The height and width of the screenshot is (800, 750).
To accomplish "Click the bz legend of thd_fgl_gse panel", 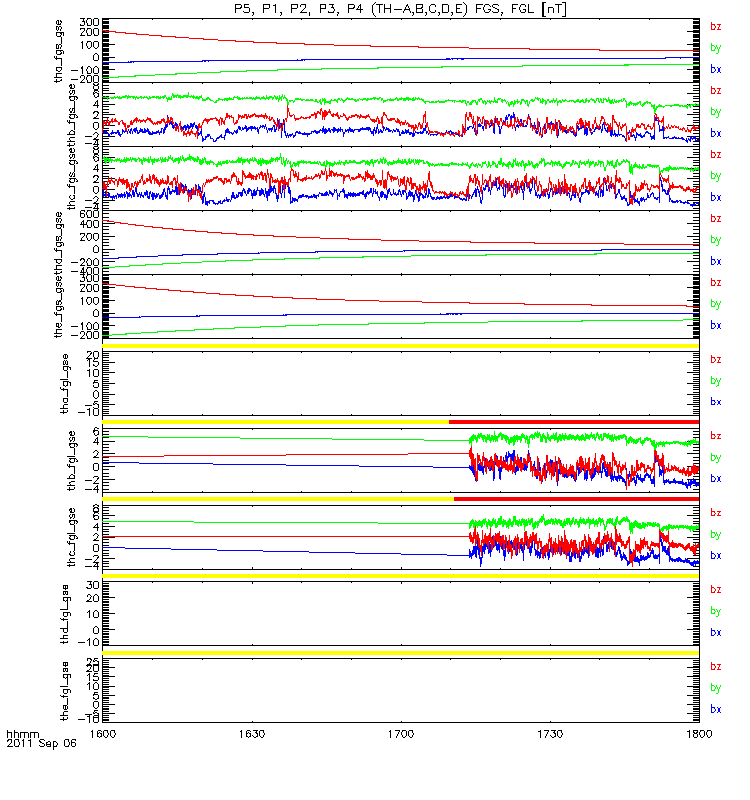I will (716, 590).
